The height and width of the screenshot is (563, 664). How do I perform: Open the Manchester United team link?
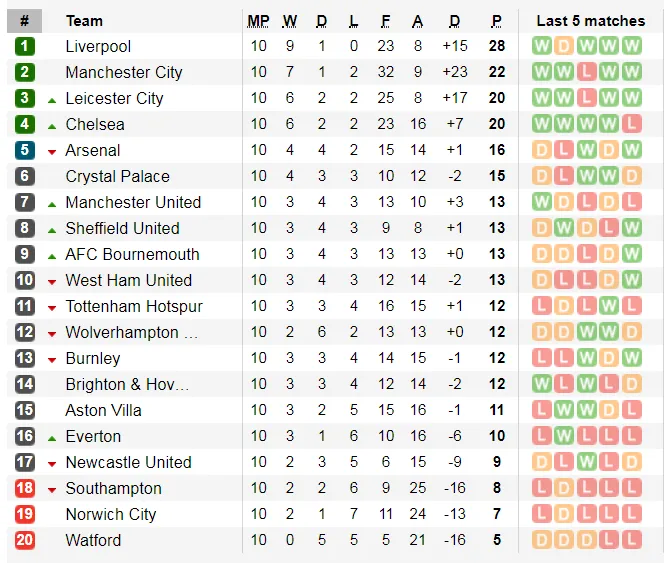click(x=133, y=202)
